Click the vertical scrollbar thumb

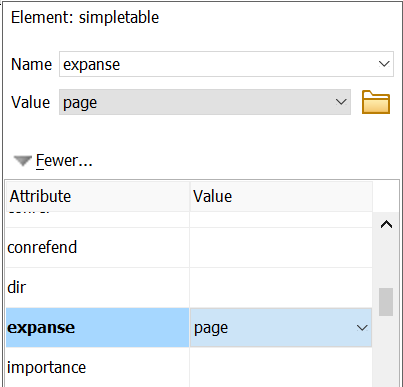(x=386, y=302)
